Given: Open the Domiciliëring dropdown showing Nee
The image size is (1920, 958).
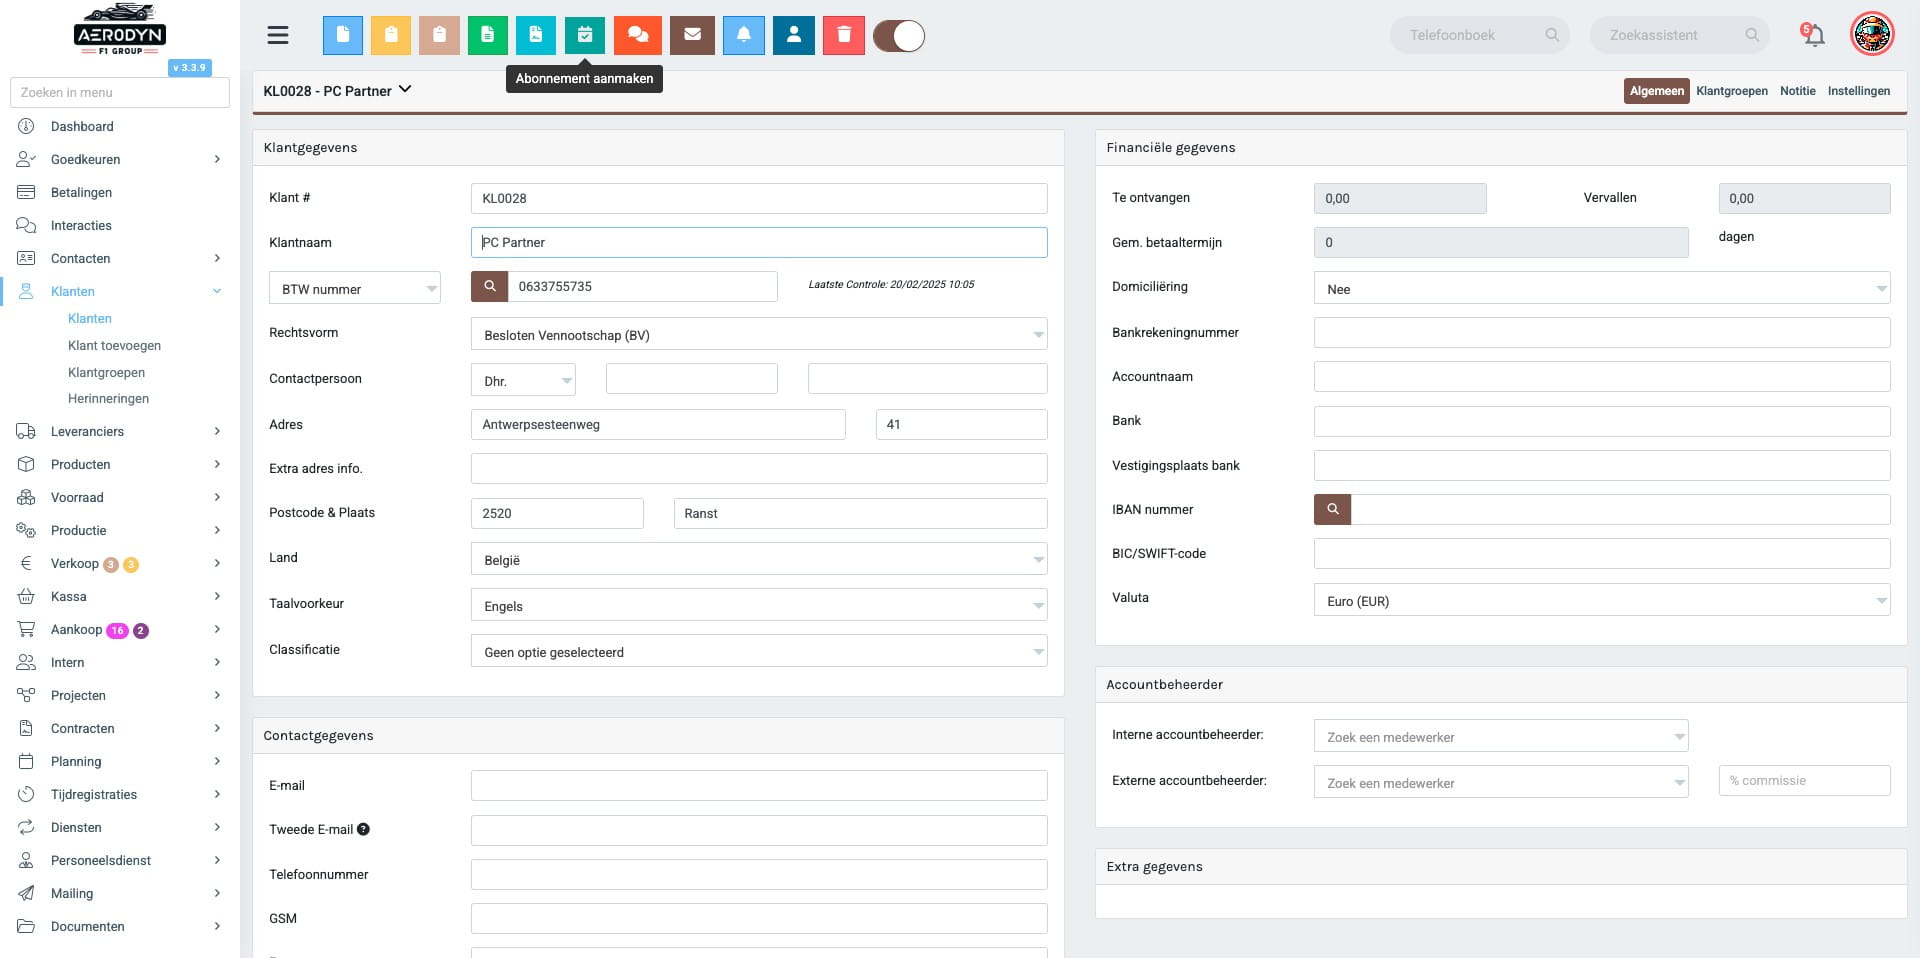Looking at the screenshot, I should coord(1602,288).
